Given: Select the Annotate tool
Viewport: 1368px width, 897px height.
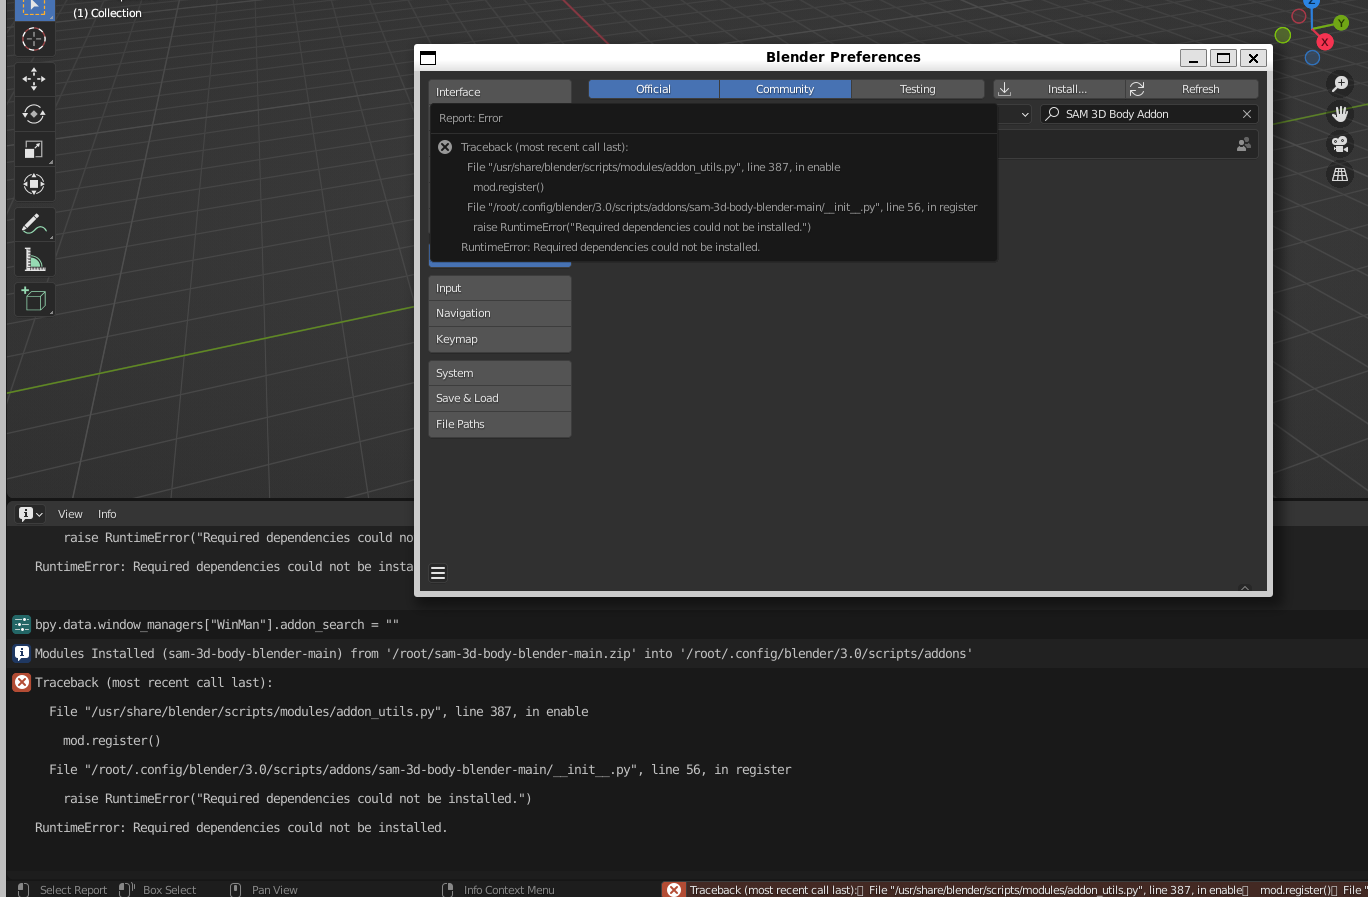Looking at the screenshot, I should [34, 224].
